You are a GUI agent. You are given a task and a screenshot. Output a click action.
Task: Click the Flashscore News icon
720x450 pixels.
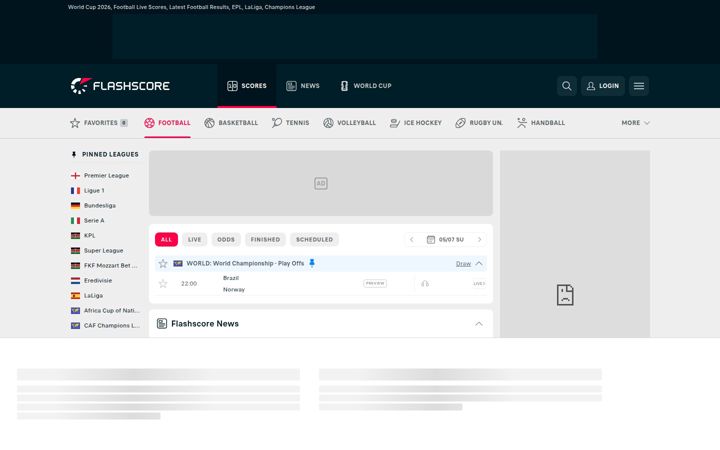tap(162, 324)
